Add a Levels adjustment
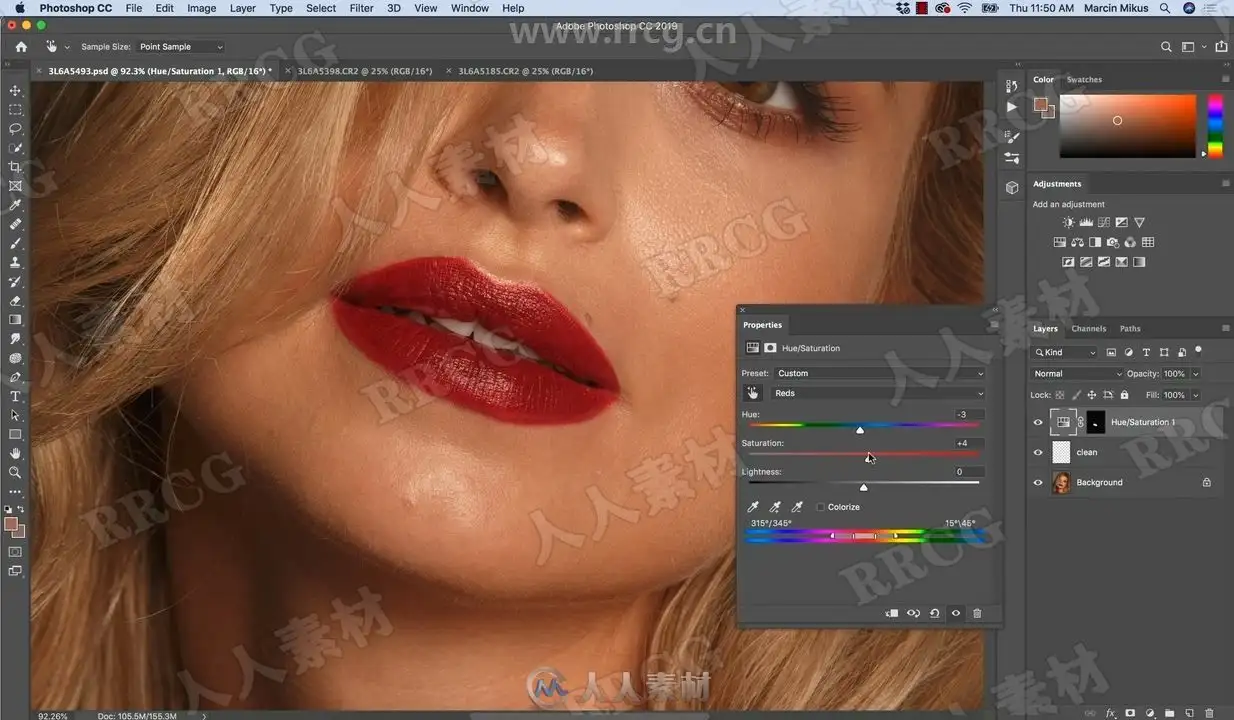The height and width of the screenshot is (720, 1234). coord(1086,222)
